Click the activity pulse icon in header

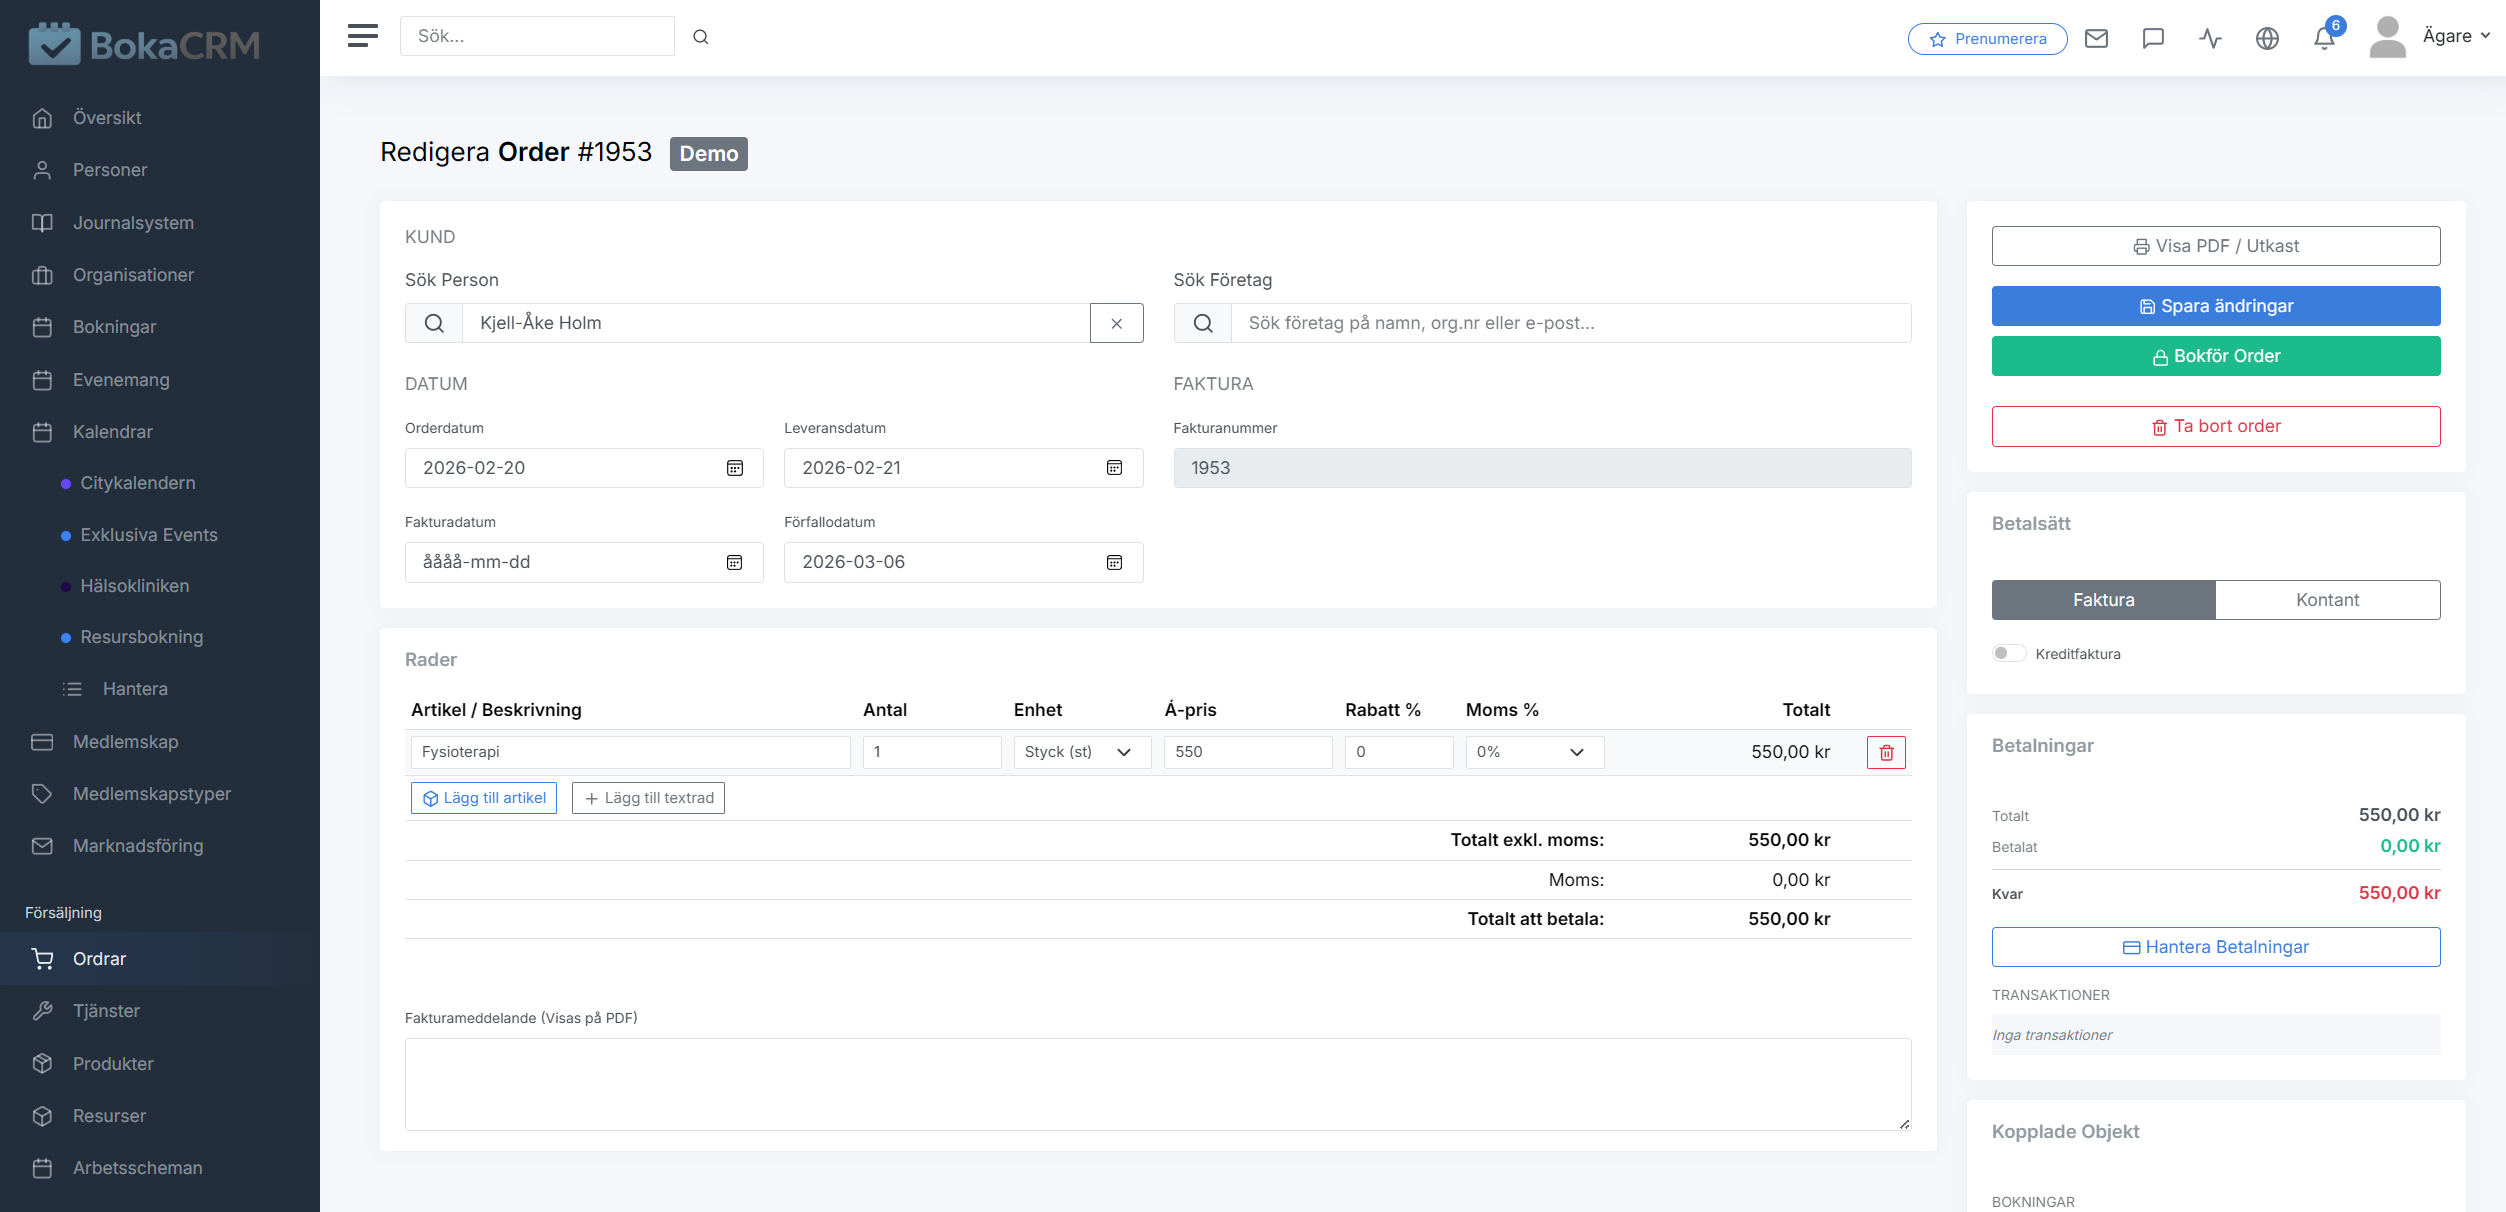click(x=2210, y=38)
